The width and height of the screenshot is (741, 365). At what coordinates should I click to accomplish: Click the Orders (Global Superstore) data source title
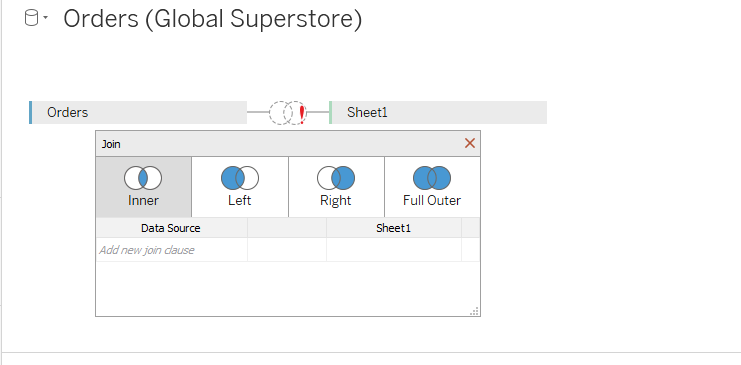pyautogui.click(x=213, y=19)
